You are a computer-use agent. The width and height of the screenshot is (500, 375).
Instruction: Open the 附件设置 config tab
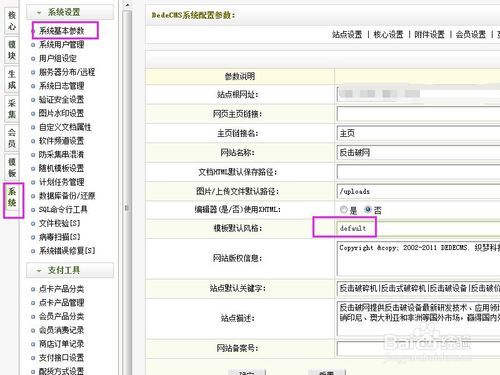pos(429,34)
